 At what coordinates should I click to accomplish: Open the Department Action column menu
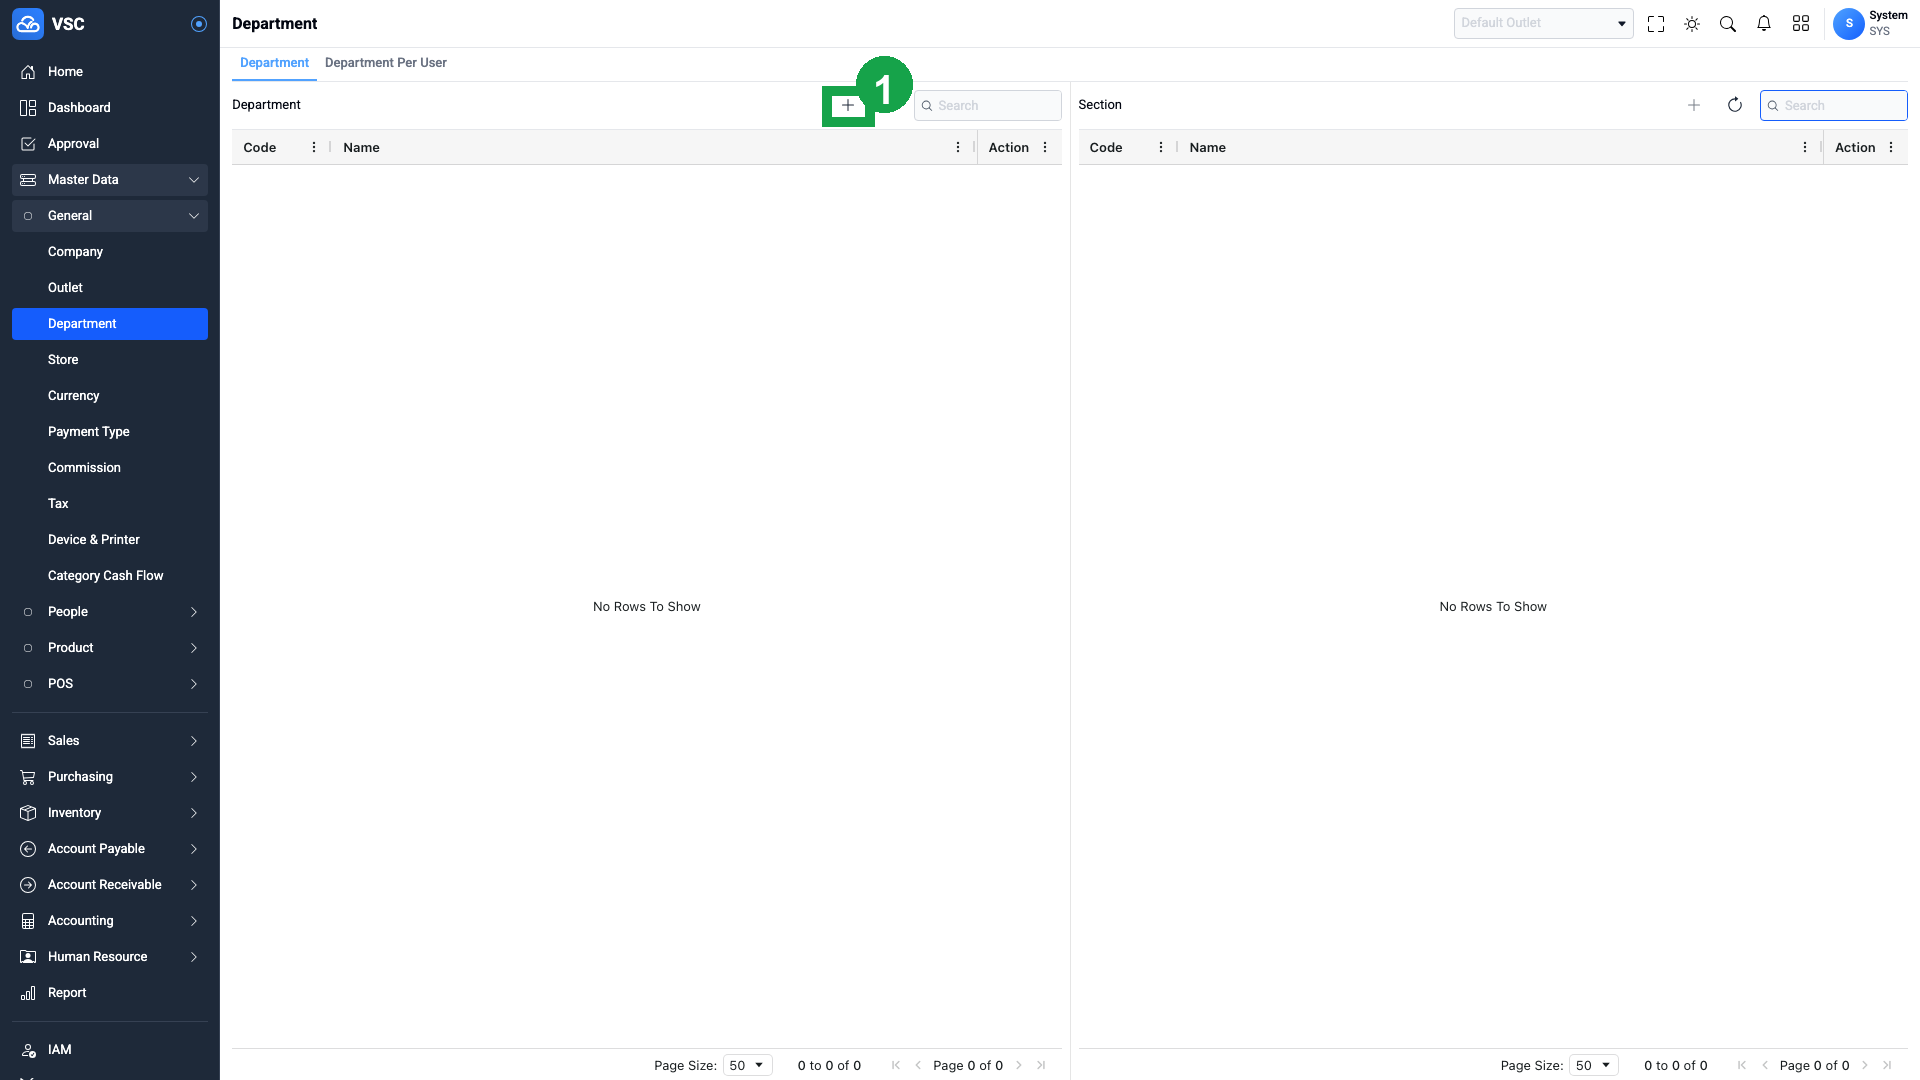coord(1045,148)
